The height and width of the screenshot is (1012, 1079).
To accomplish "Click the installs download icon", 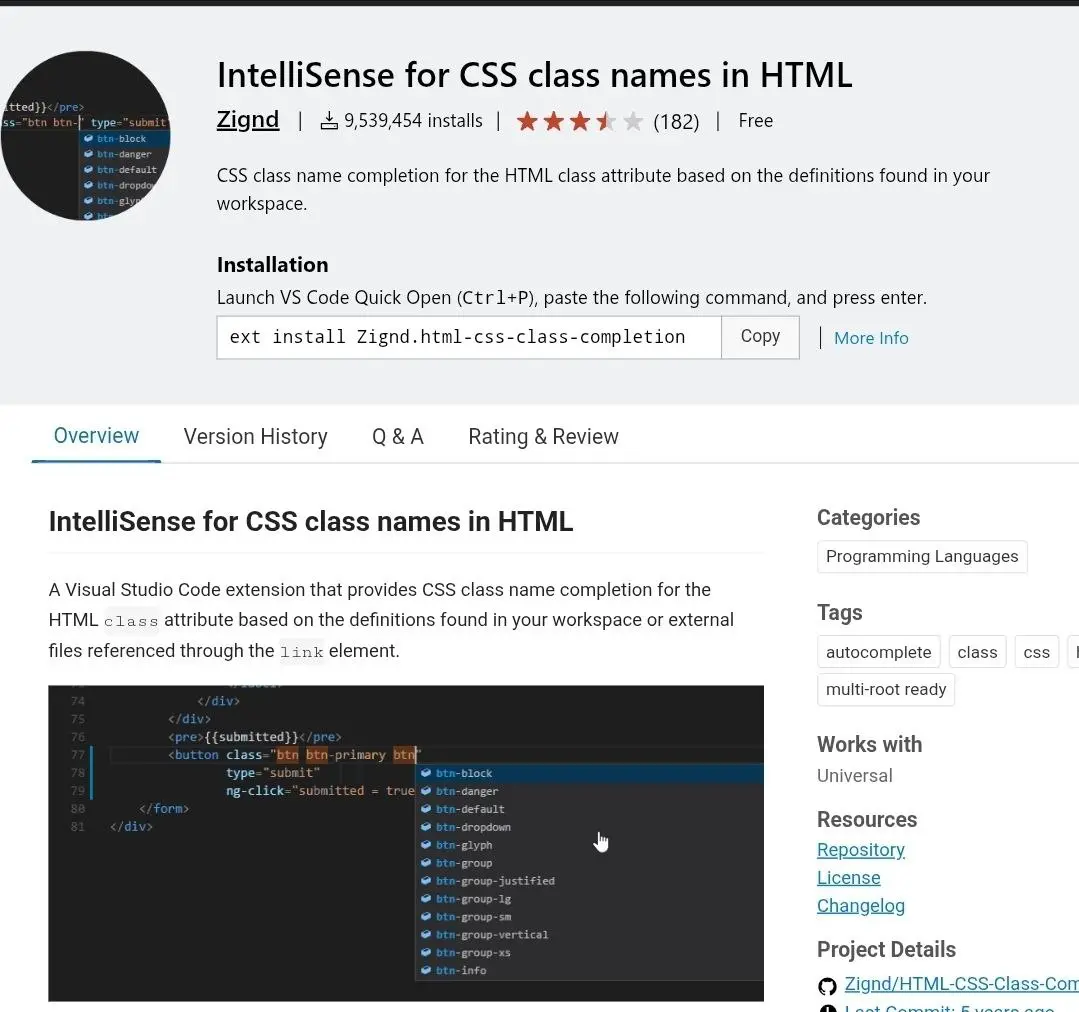I will [x=329, y=120].
